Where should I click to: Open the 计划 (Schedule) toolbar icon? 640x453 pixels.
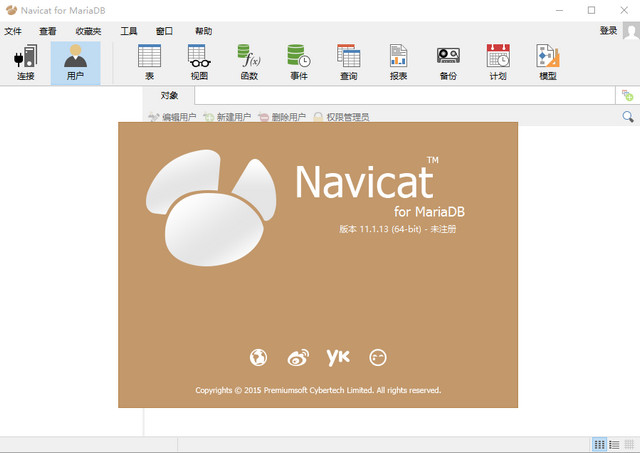tap(498, 62)
